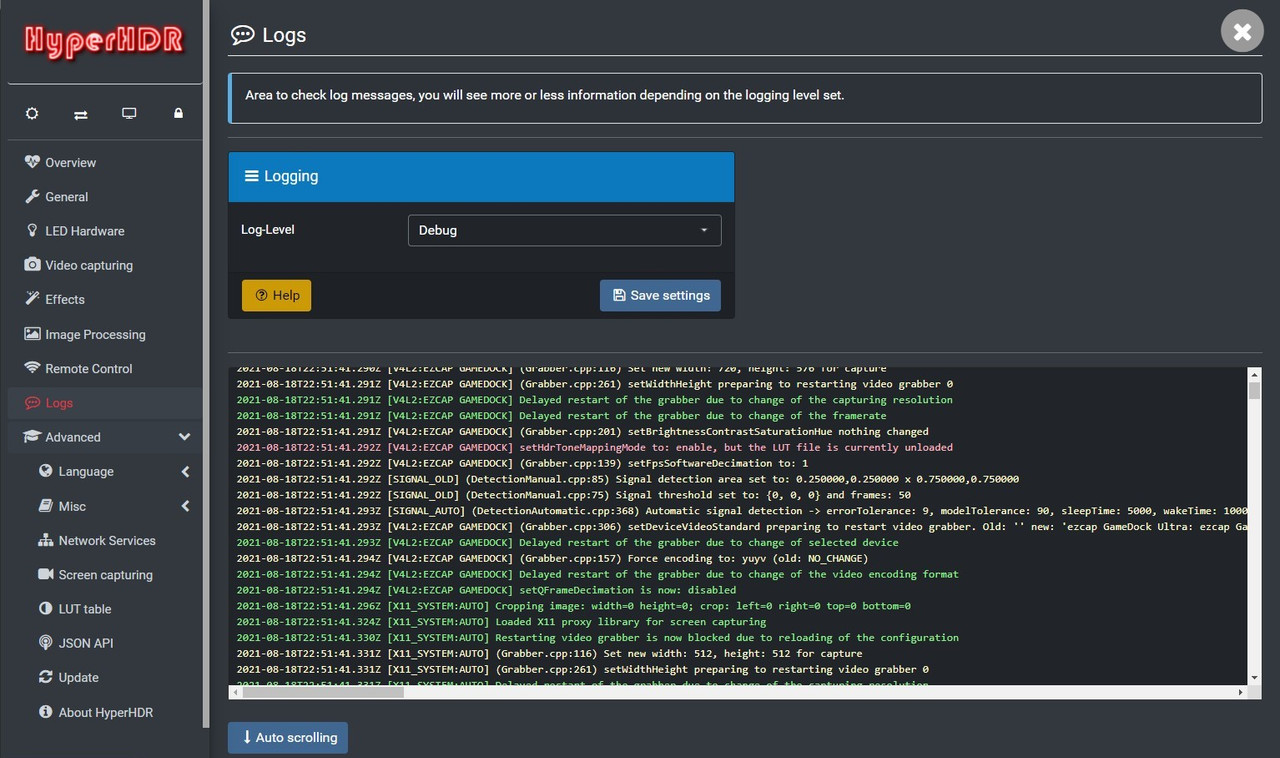Open the brightness settings sun icon
The height and width of the screenshot is (758, 1280).
click(32, 114)
